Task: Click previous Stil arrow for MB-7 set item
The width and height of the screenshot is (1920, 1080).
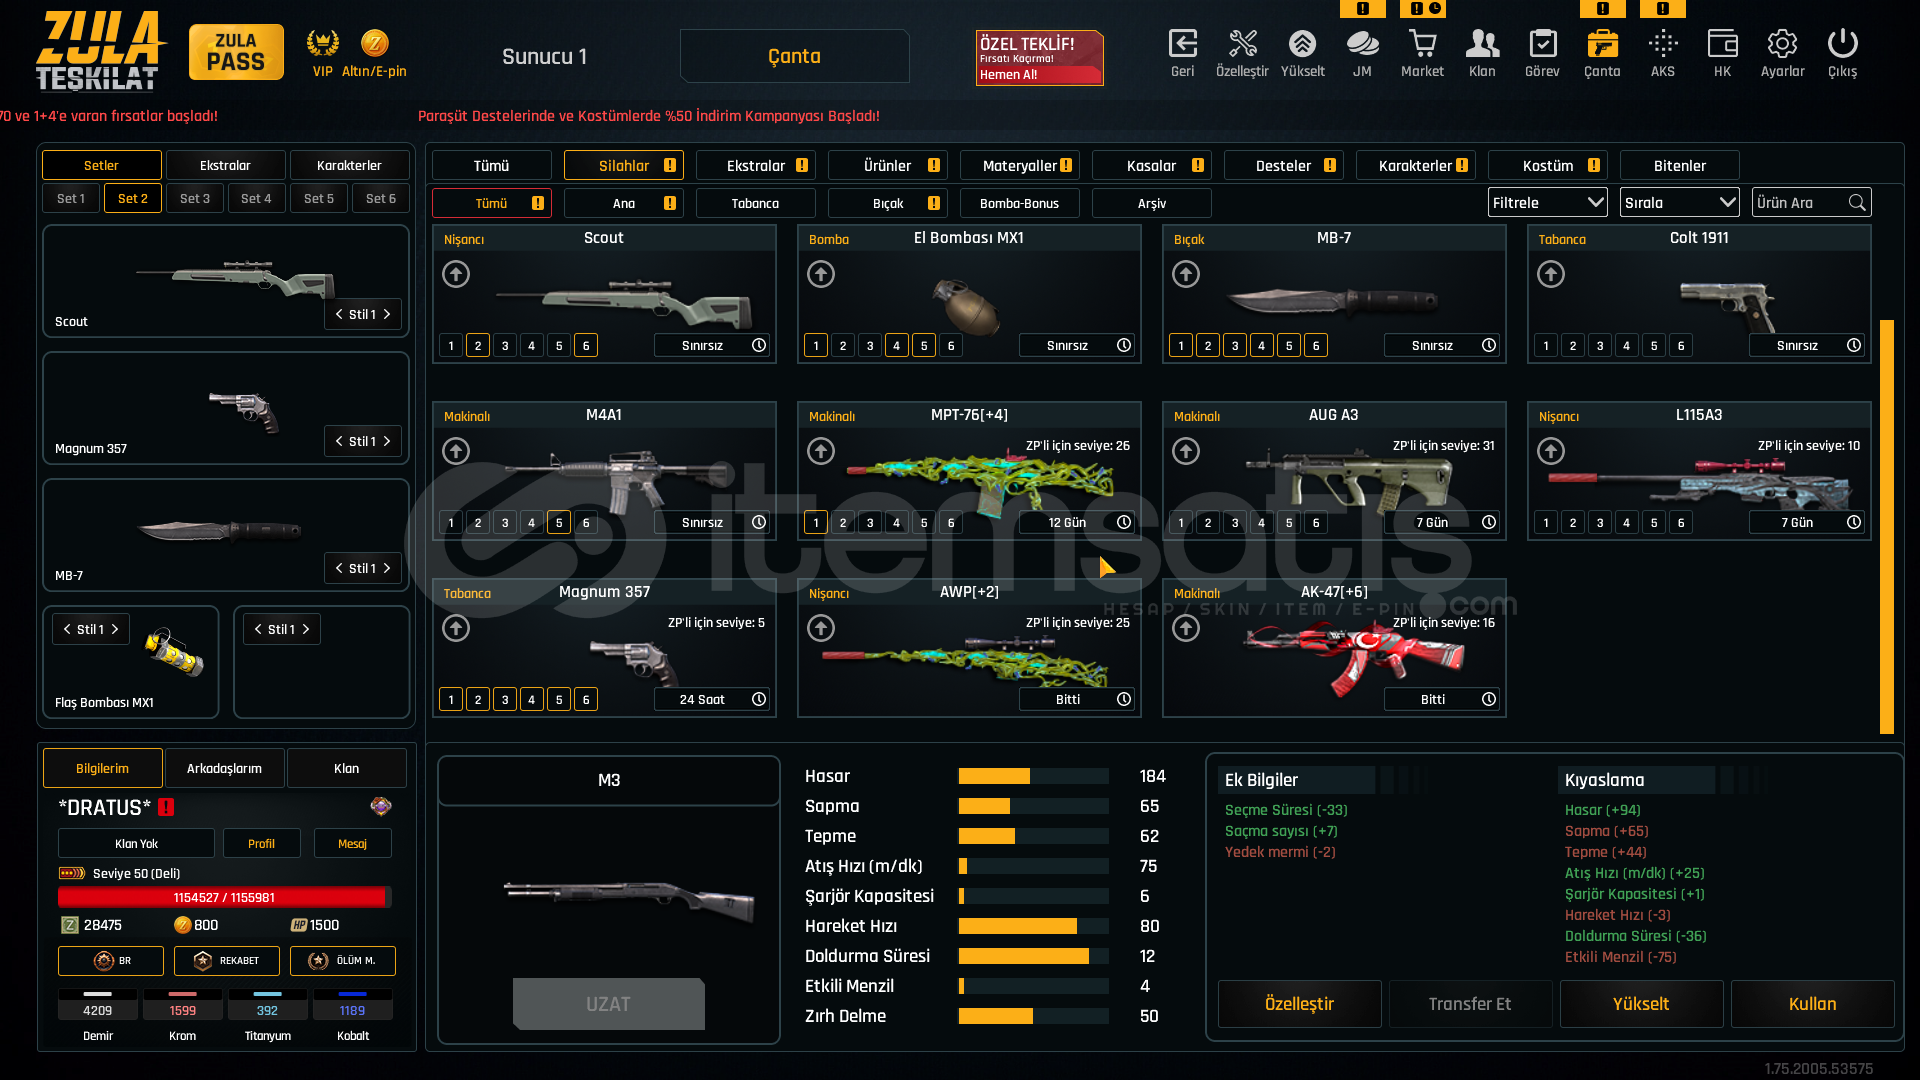Action: click(x=339, y=568)
